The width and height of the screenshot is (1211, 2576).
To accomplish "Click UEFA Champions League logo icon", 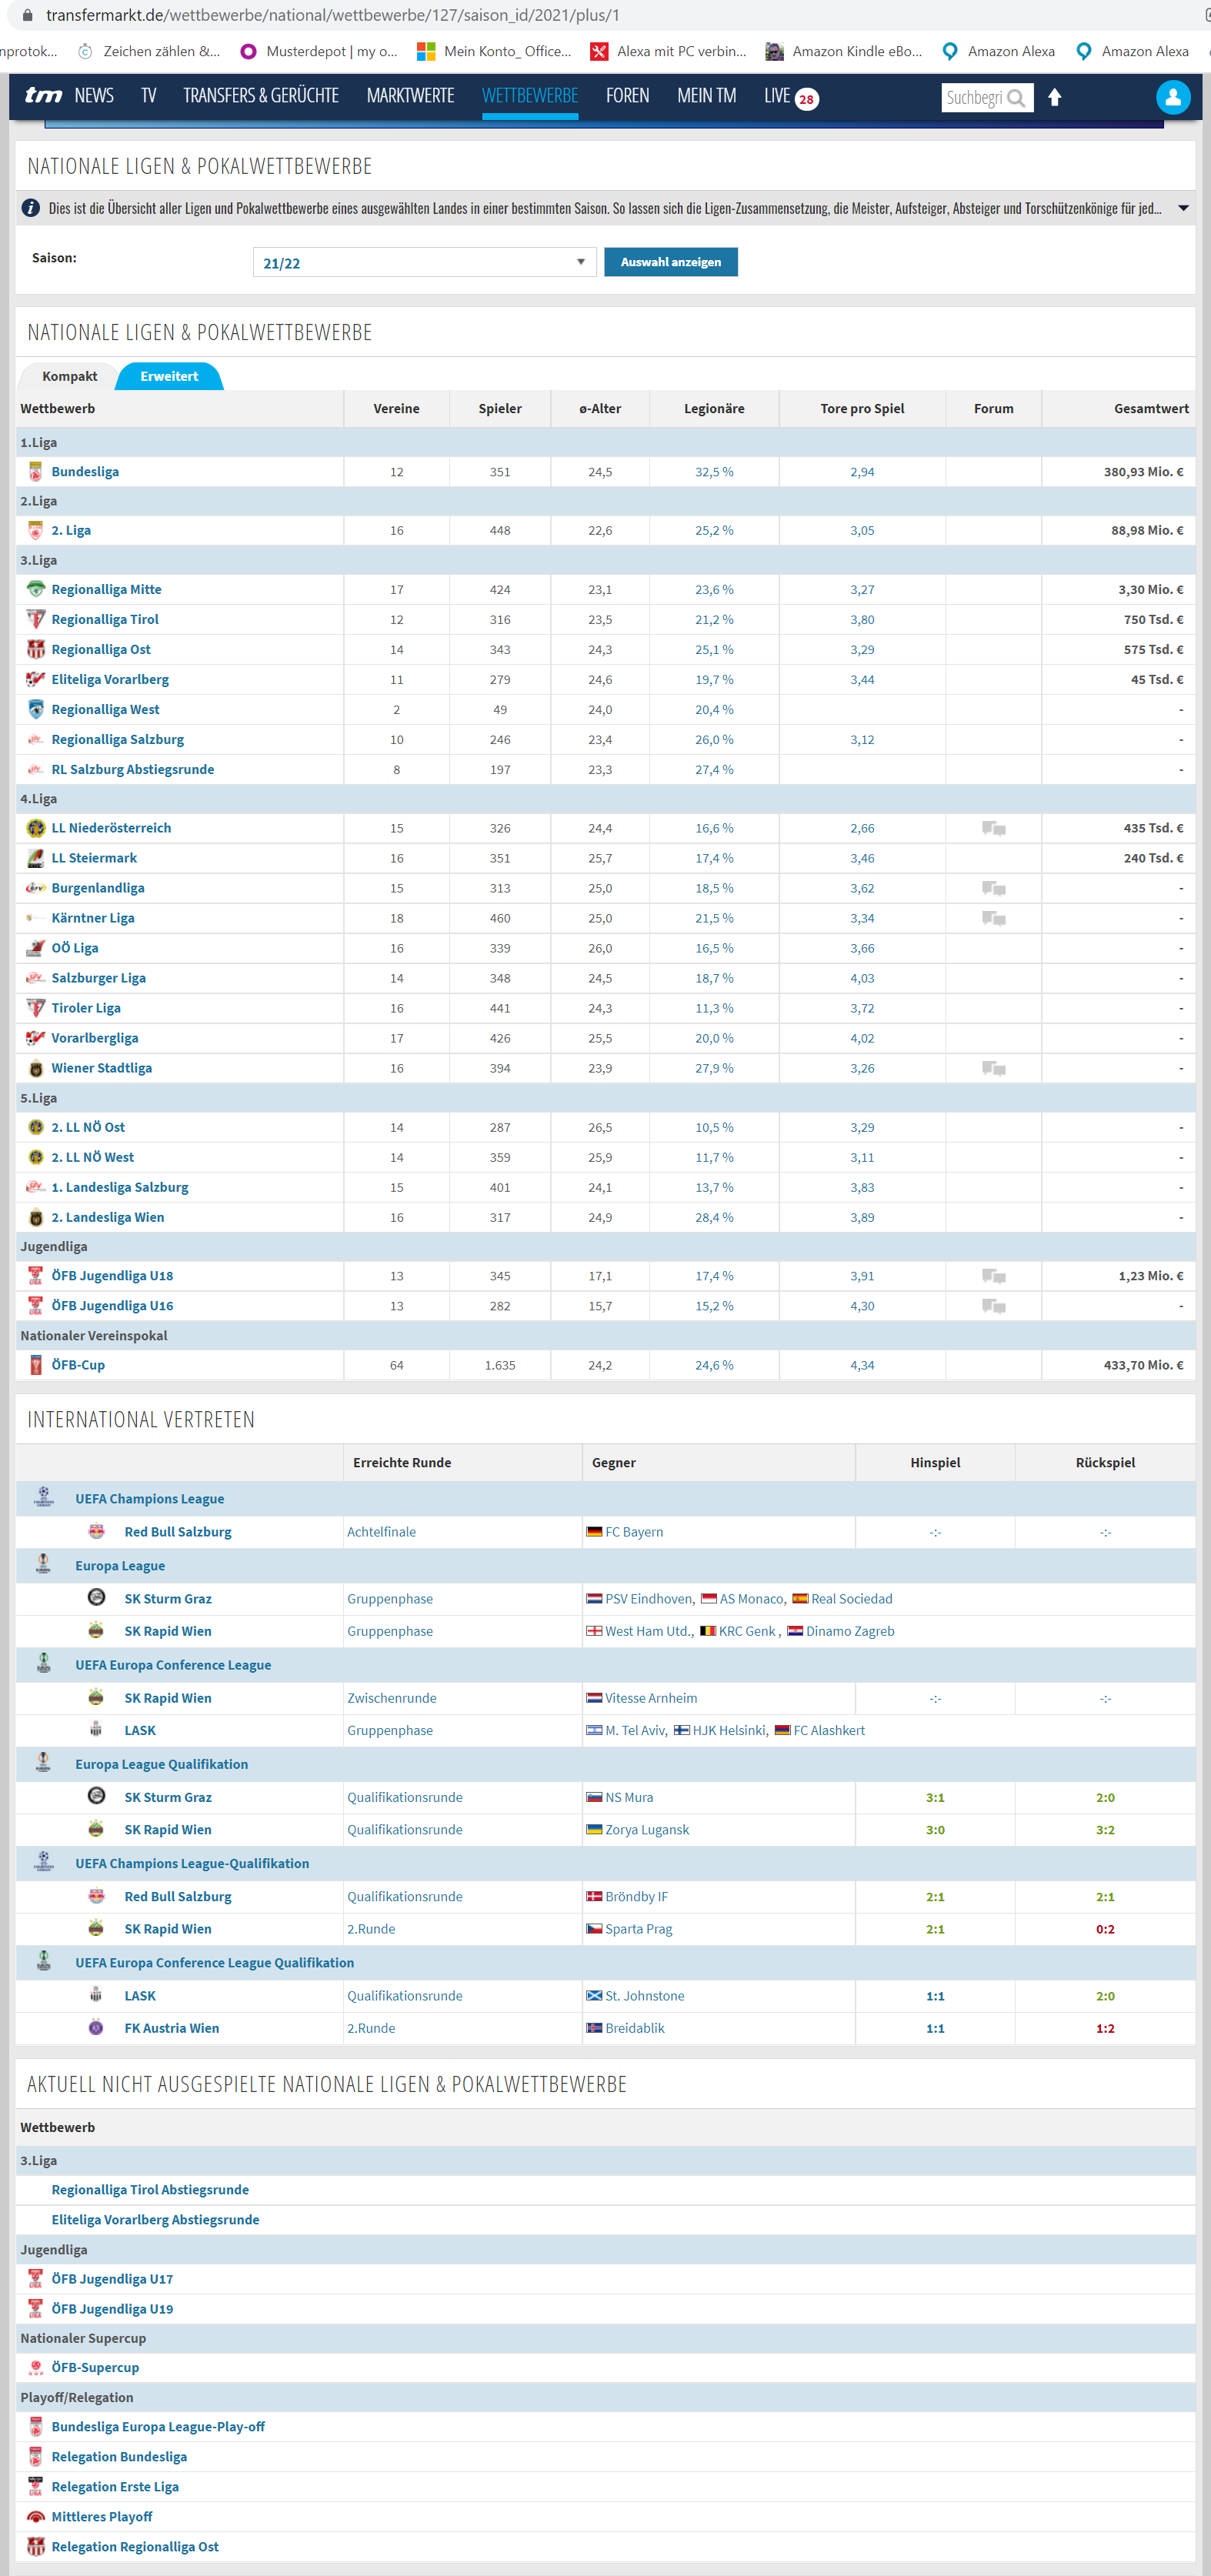I will [x=43, y=1497].
